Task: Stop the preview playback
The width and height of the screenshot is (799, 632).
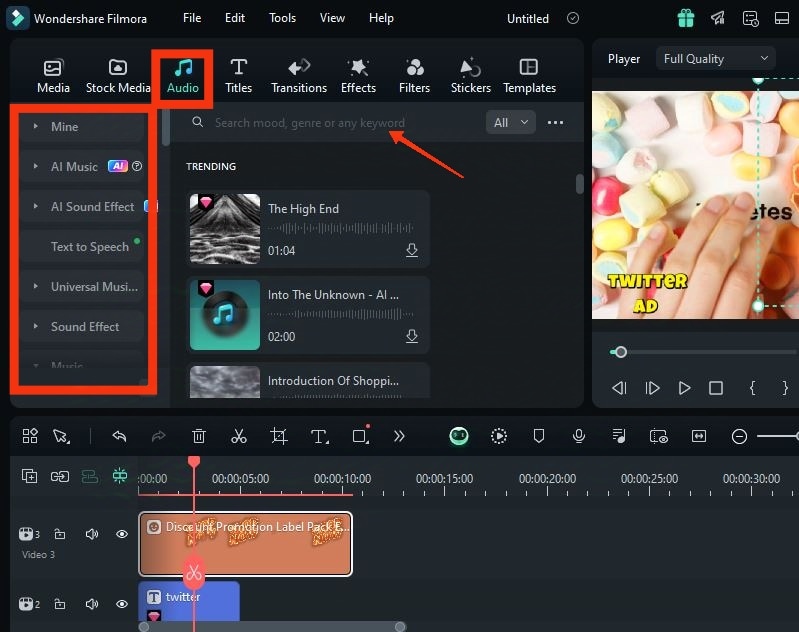Action: point(716,388)
